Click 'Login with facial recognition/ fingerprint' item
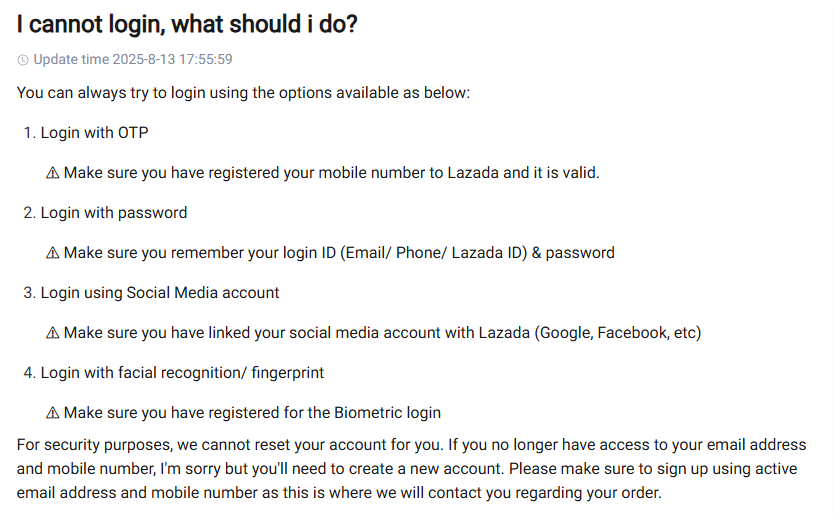Viewport: 834px width, 515px height. pos(181,372)
